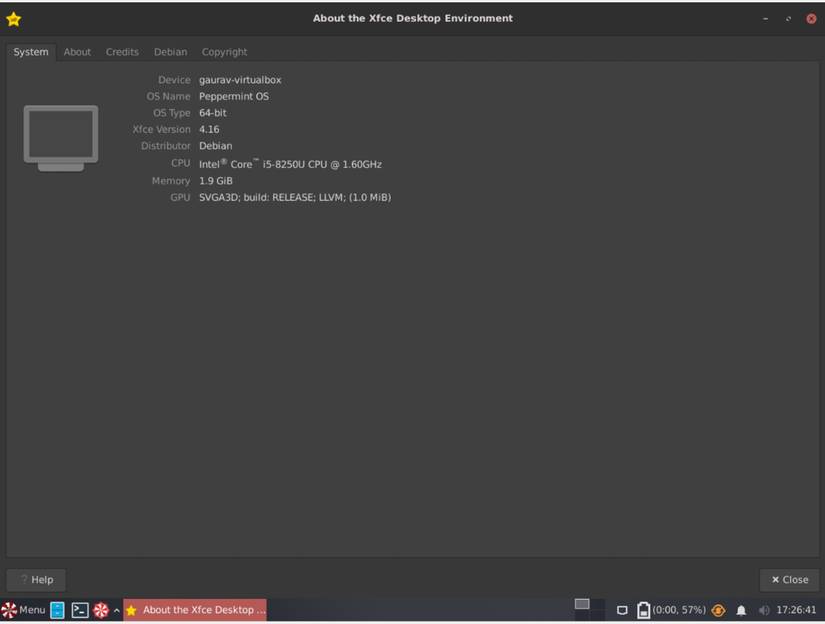The image size is (825, 624).
Task: Open the volume control in system tray
Action: tap(762, 610)
